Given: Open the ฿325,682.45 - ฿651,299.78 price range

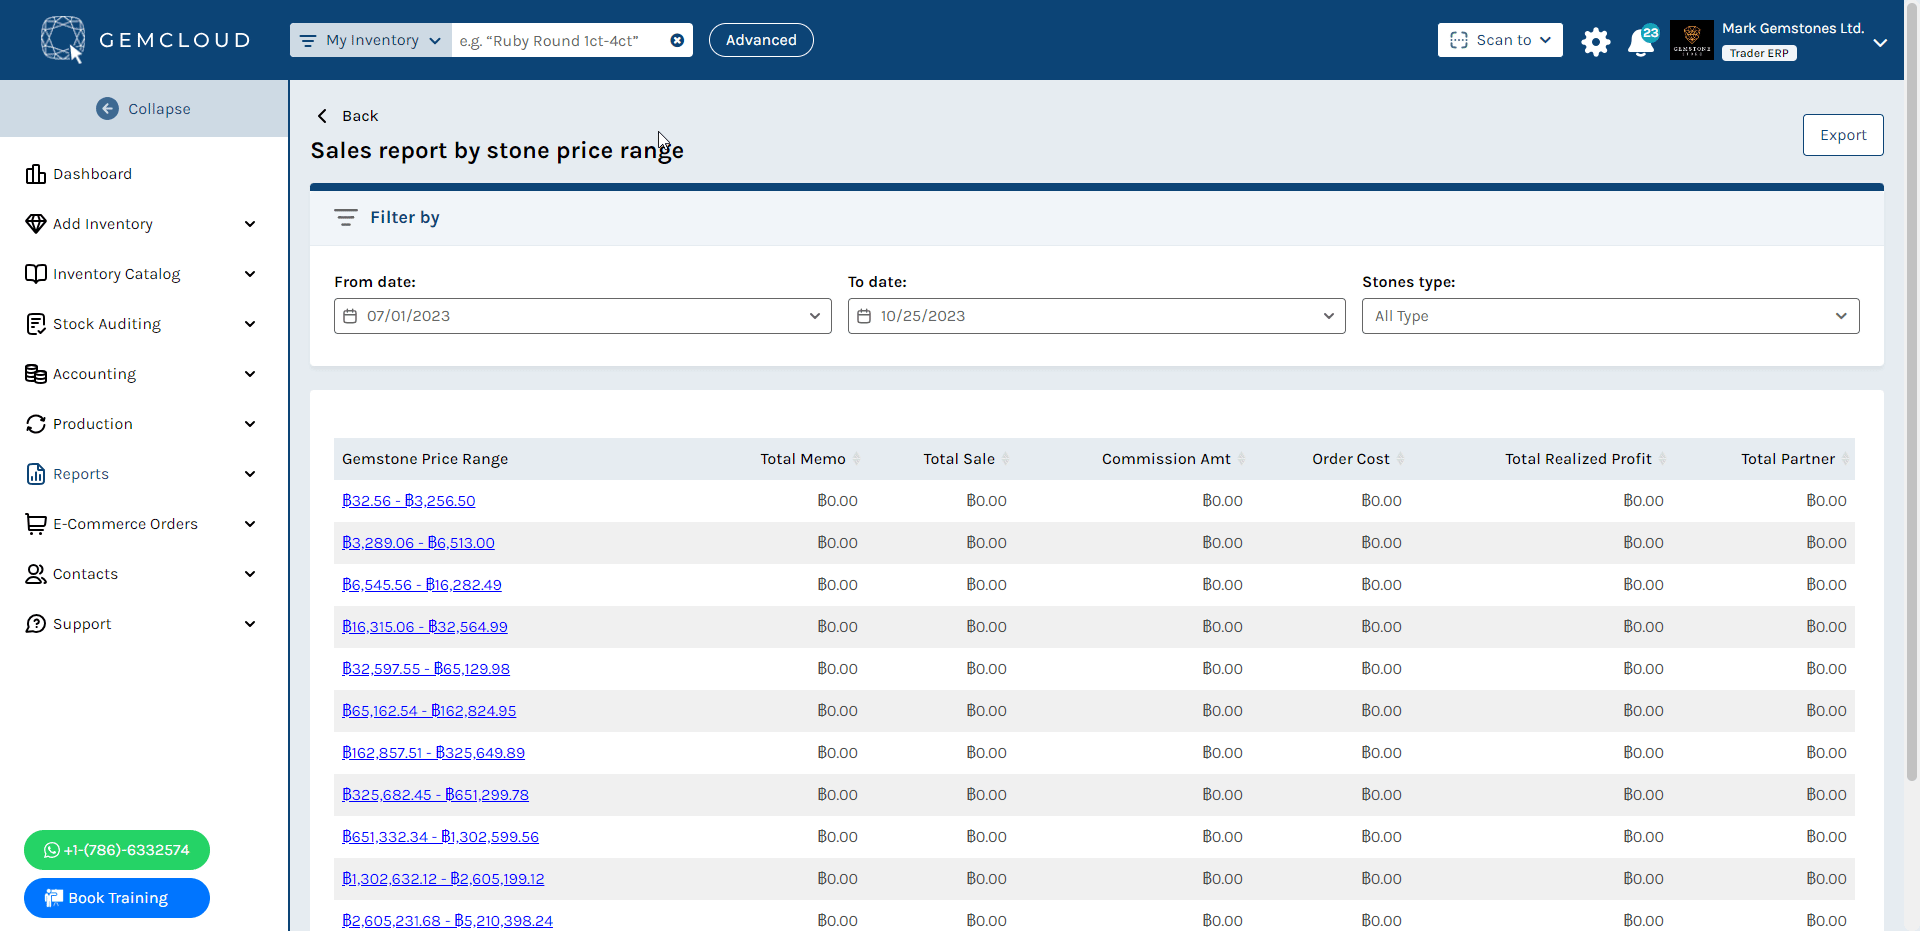Looking at the screenshot, I should pos(435,795).
